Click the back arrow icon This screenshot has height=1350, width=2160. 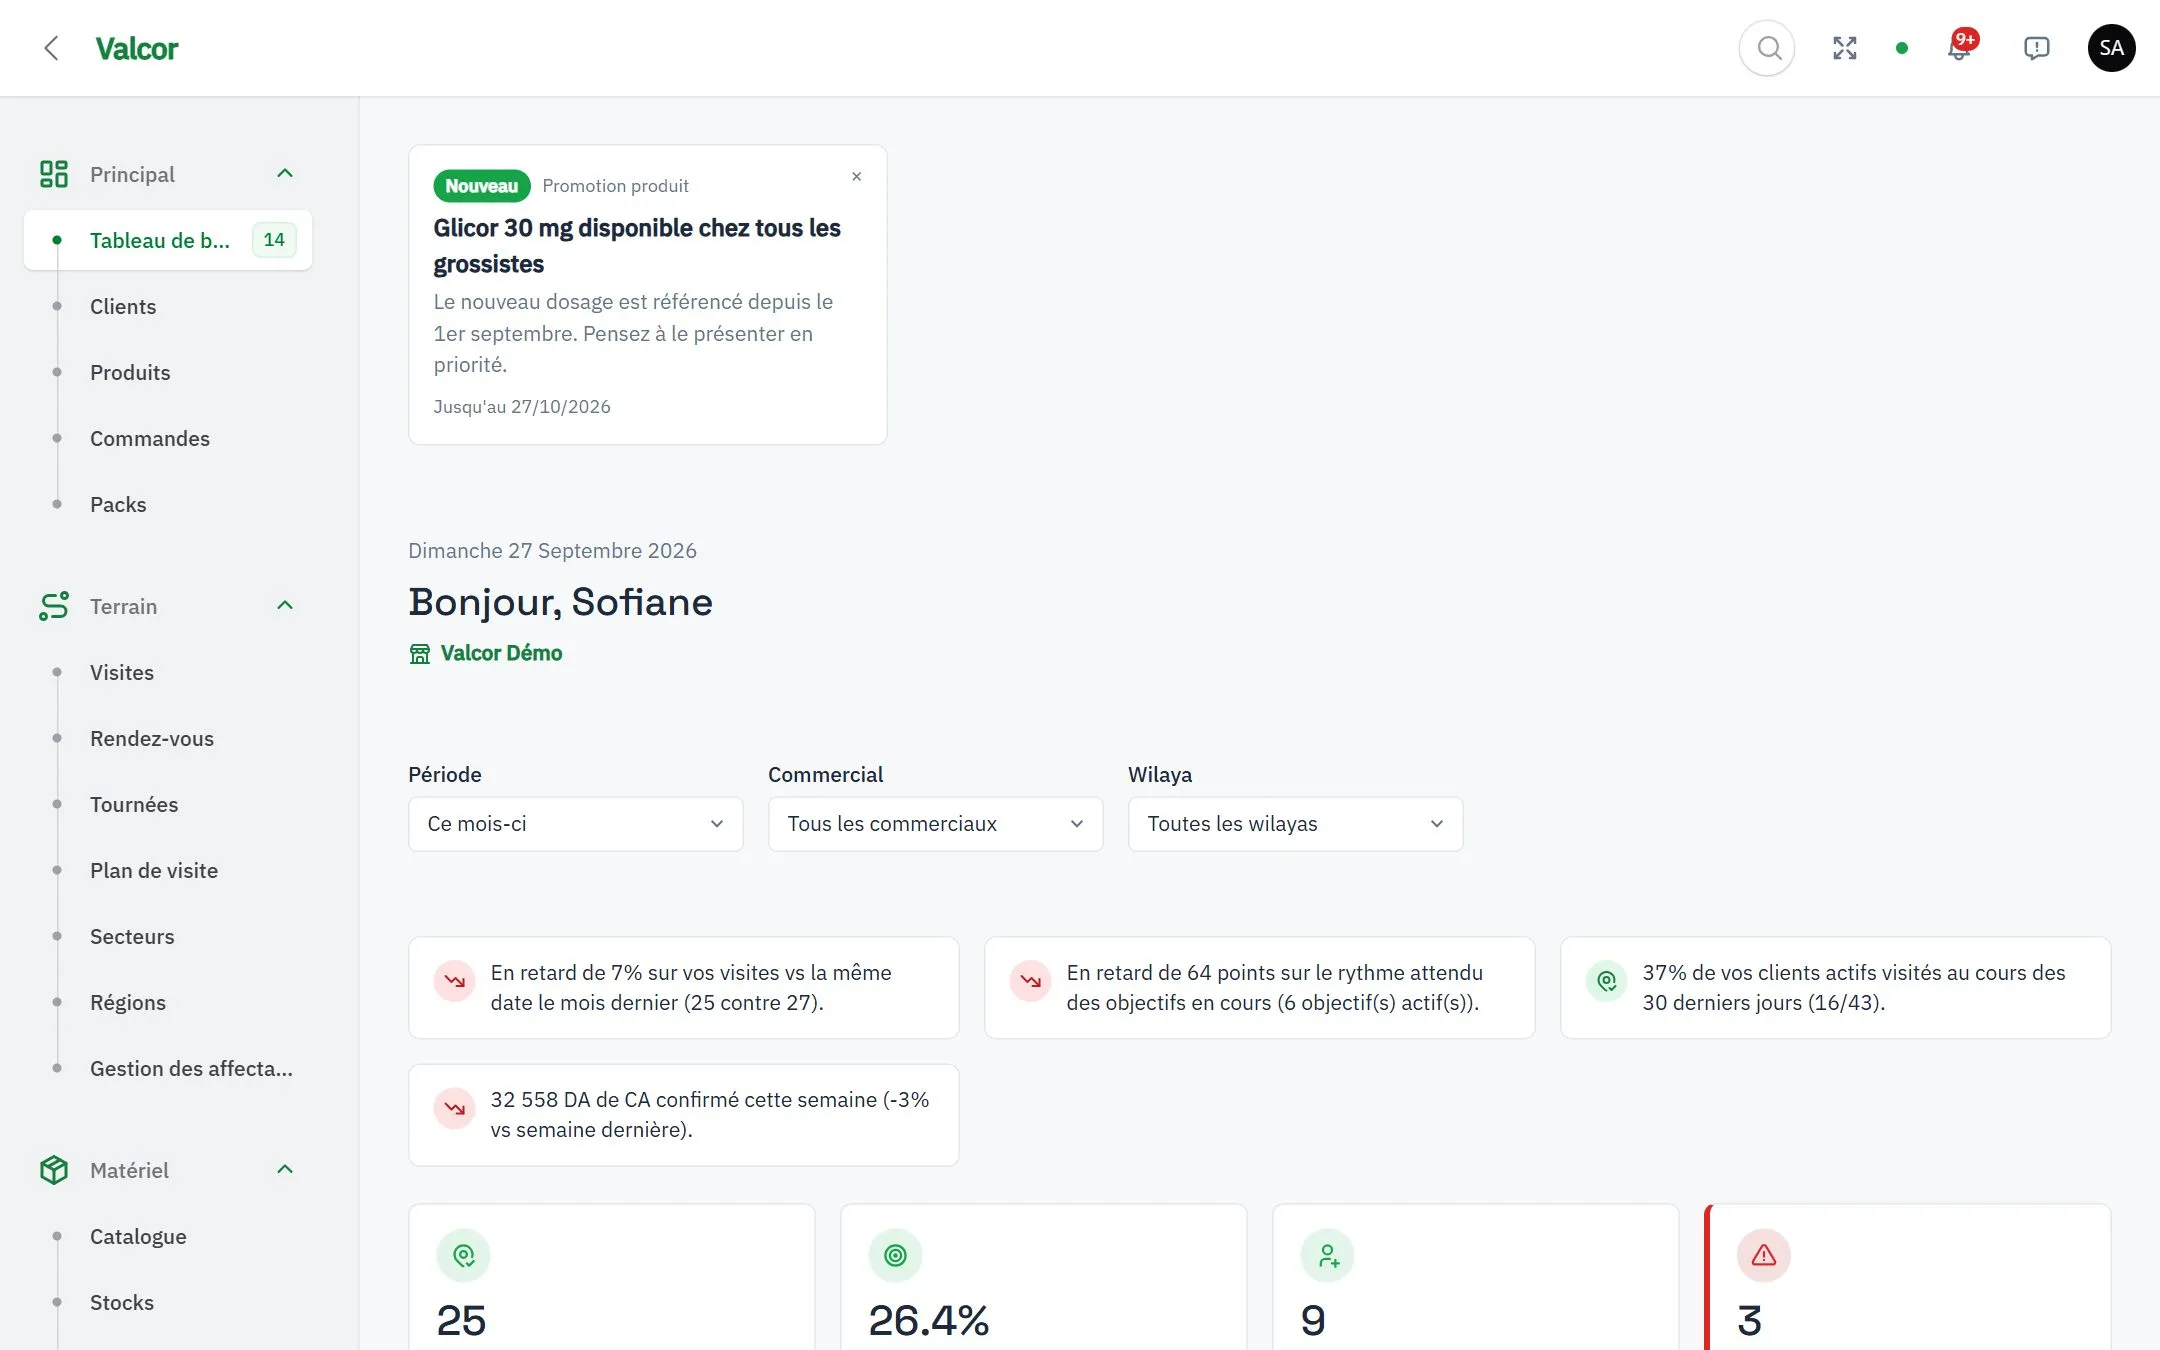coord(52,48)
